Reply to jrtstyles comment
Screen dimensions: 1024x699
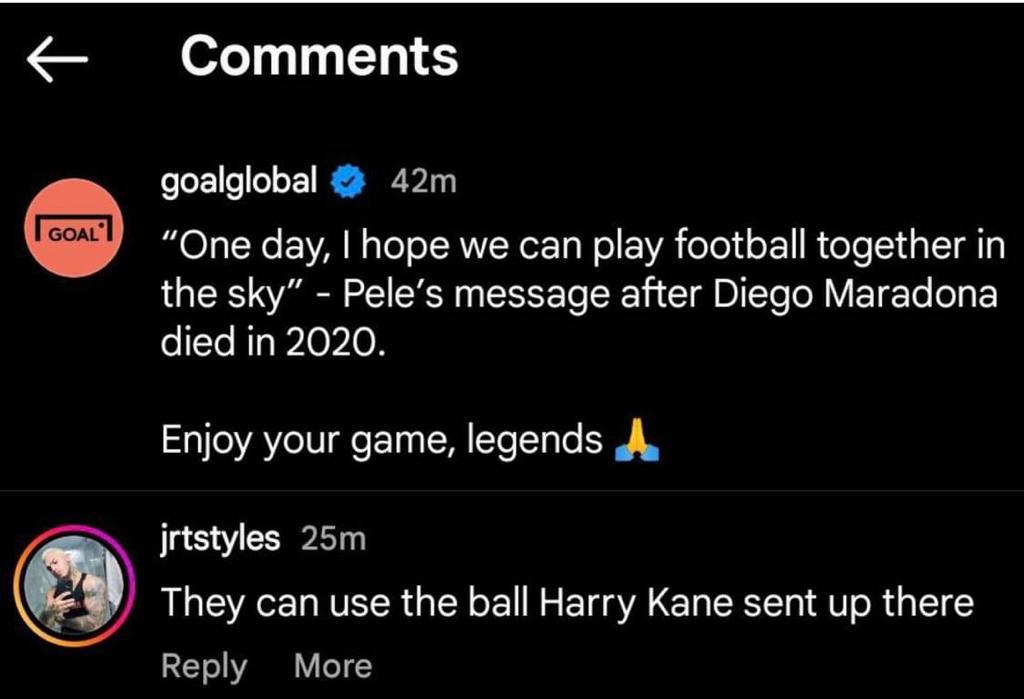click(204, 666)
